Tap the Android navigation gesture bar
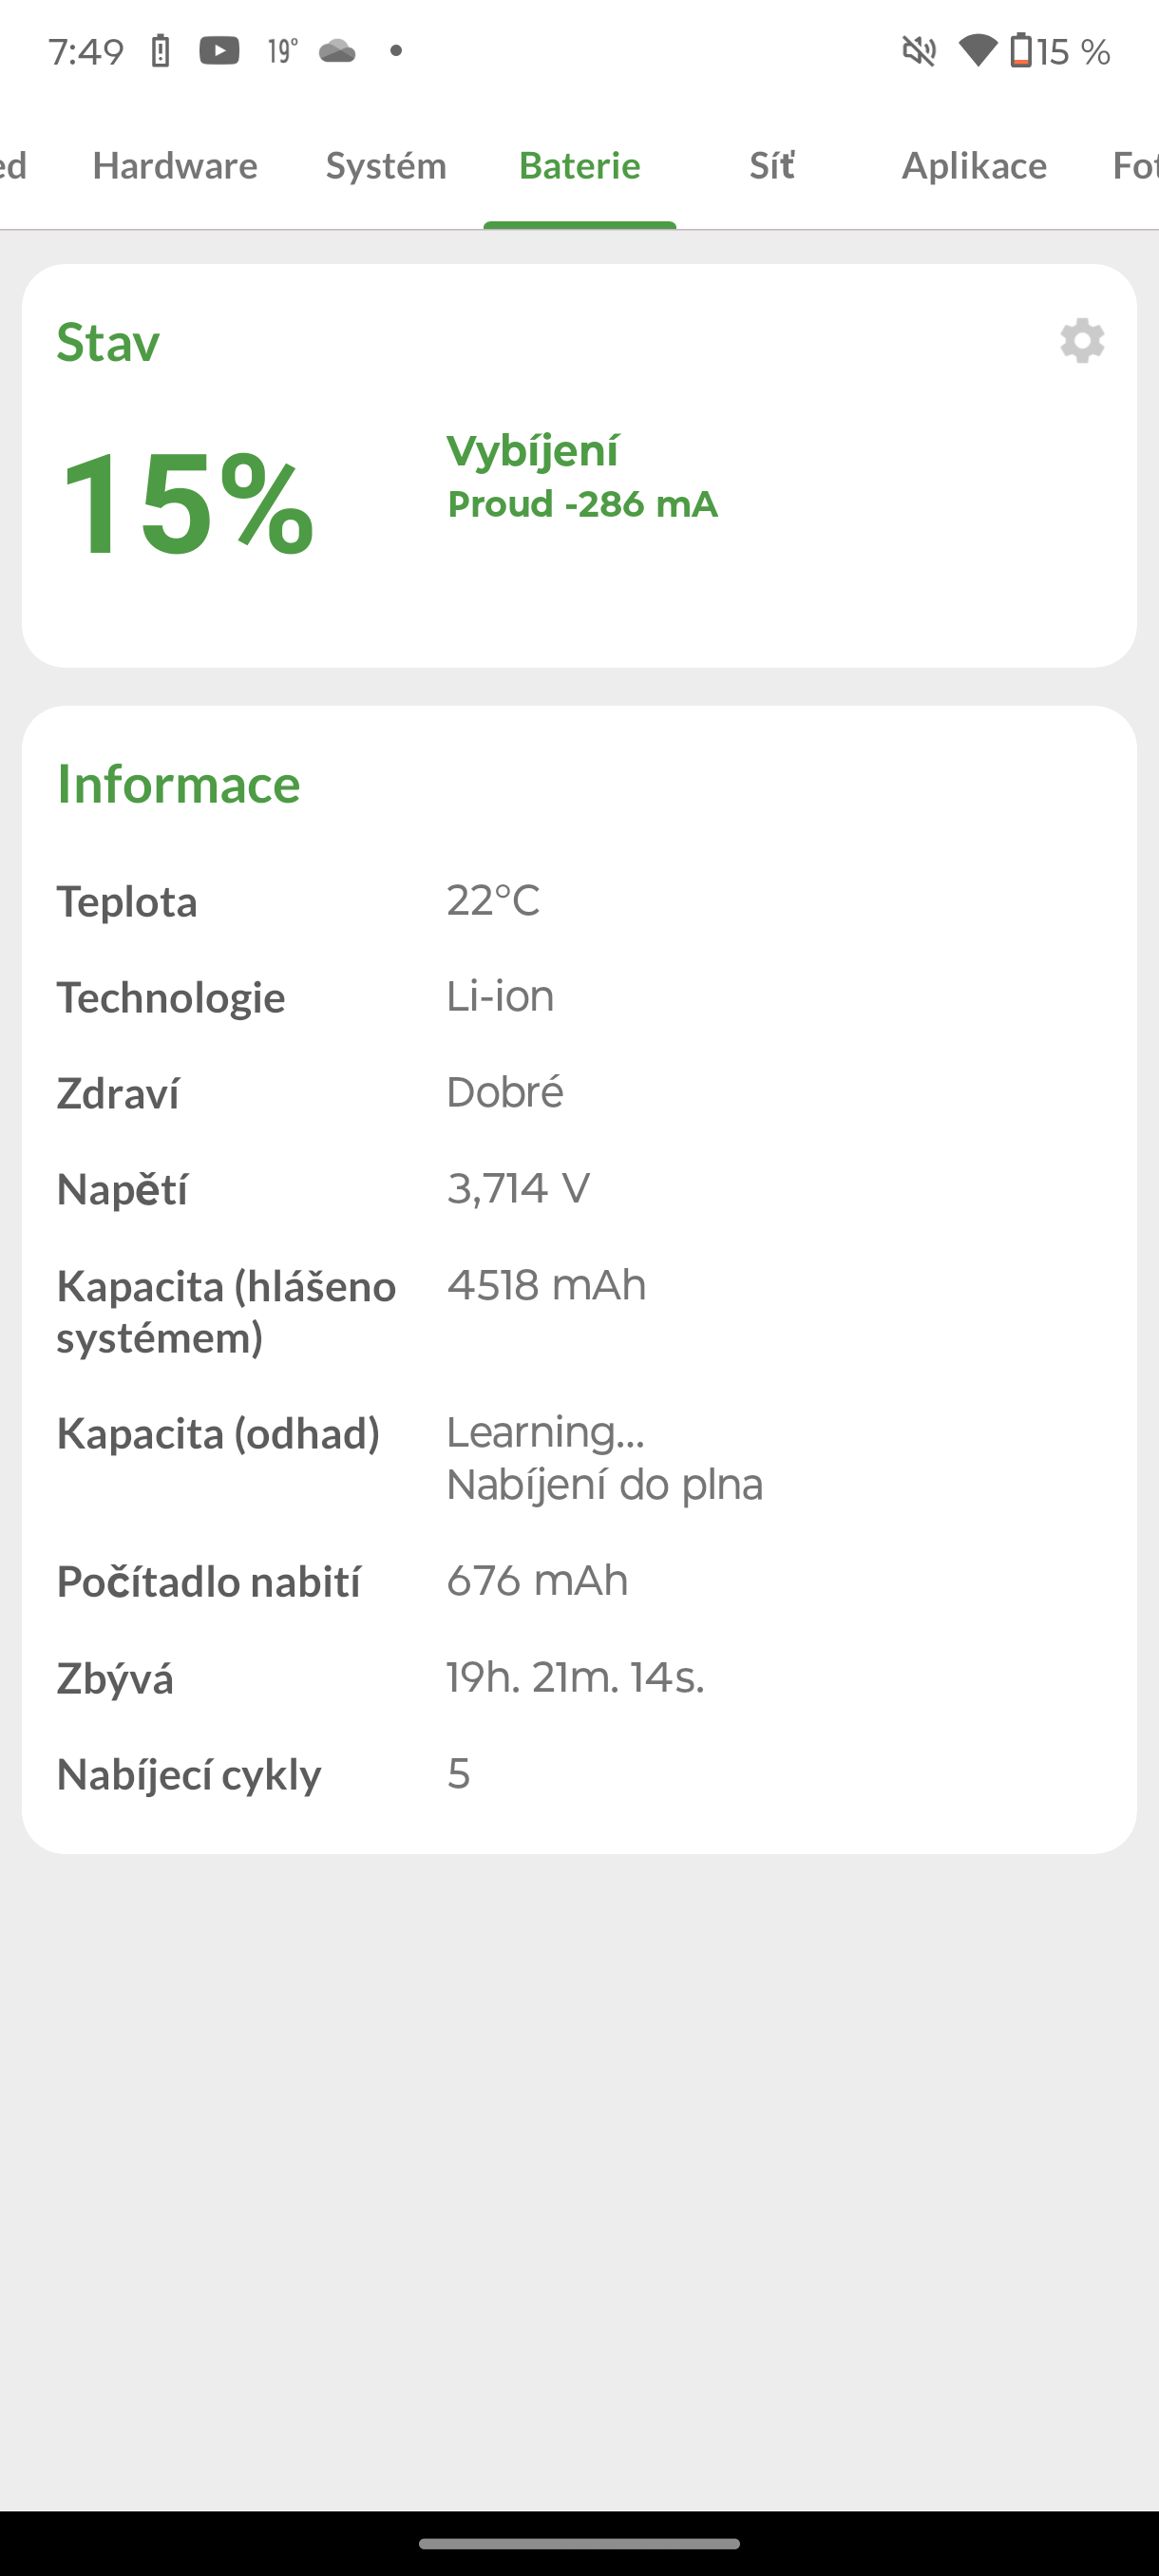This screenshot has height=2576, width=1159. point(580,2543)
